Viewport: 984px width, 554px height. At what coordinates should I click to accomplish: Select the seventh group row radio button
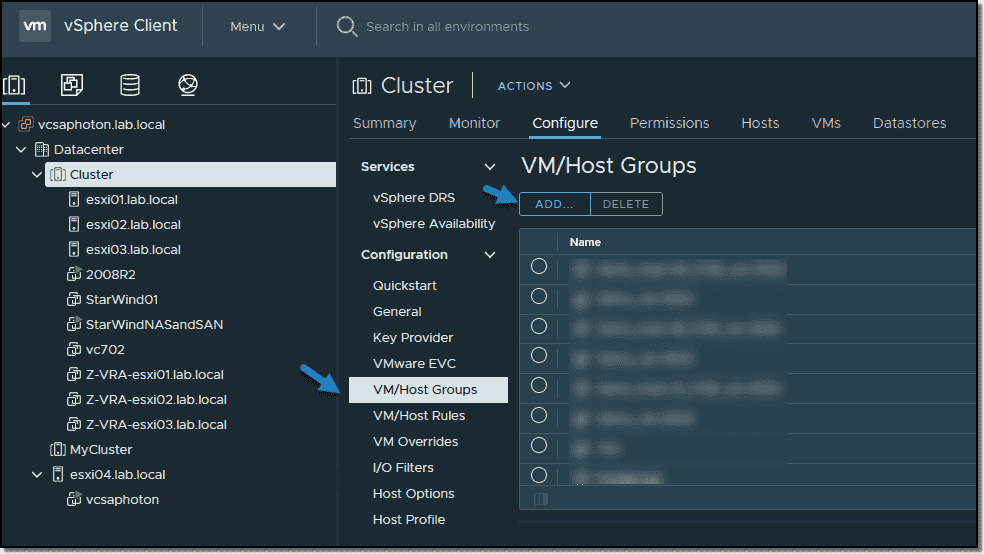pos(539,445)
